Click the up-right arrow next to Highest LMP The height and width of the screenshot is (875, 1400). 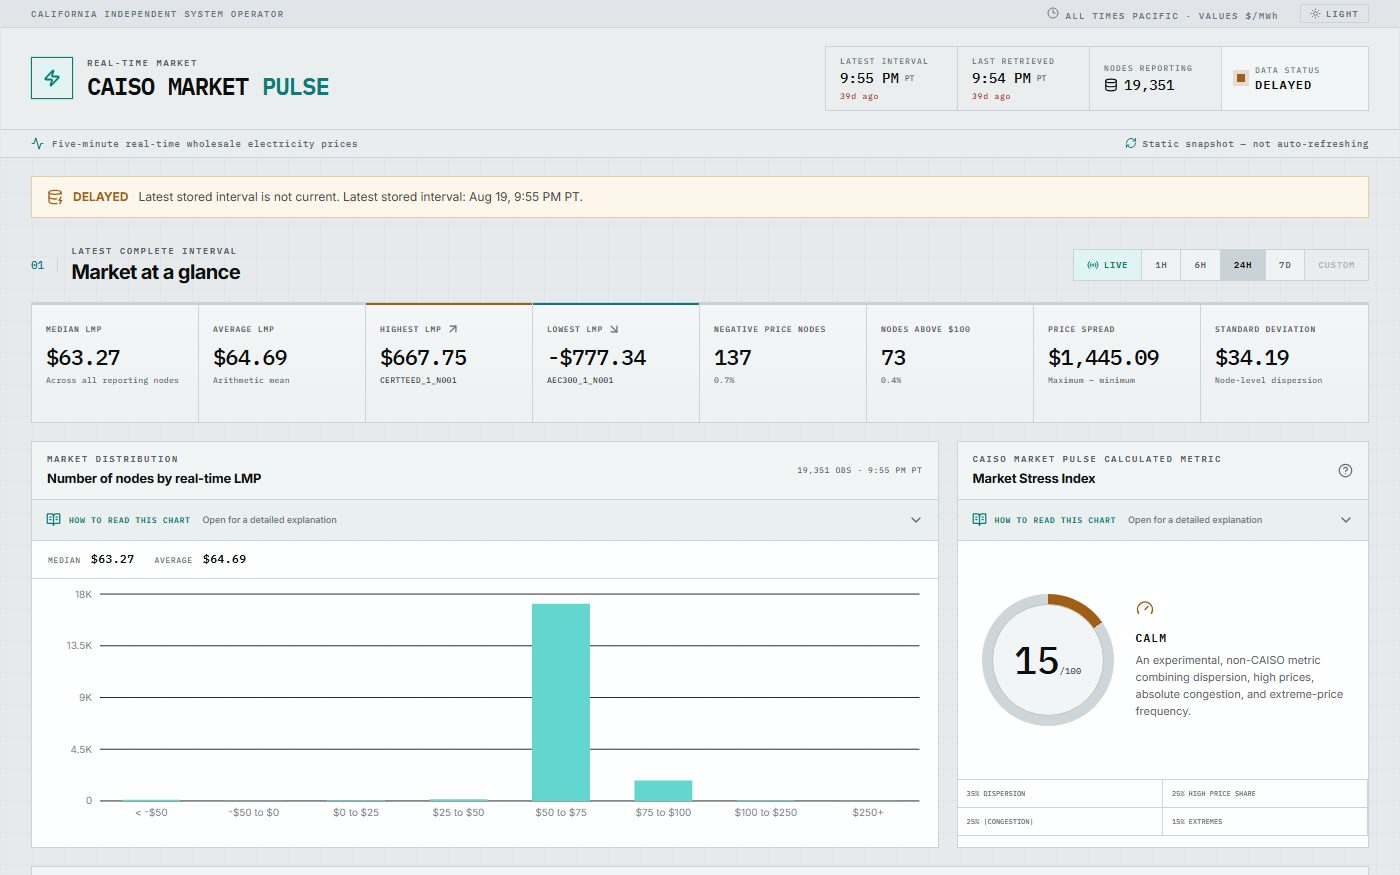[x=453, y=329]
